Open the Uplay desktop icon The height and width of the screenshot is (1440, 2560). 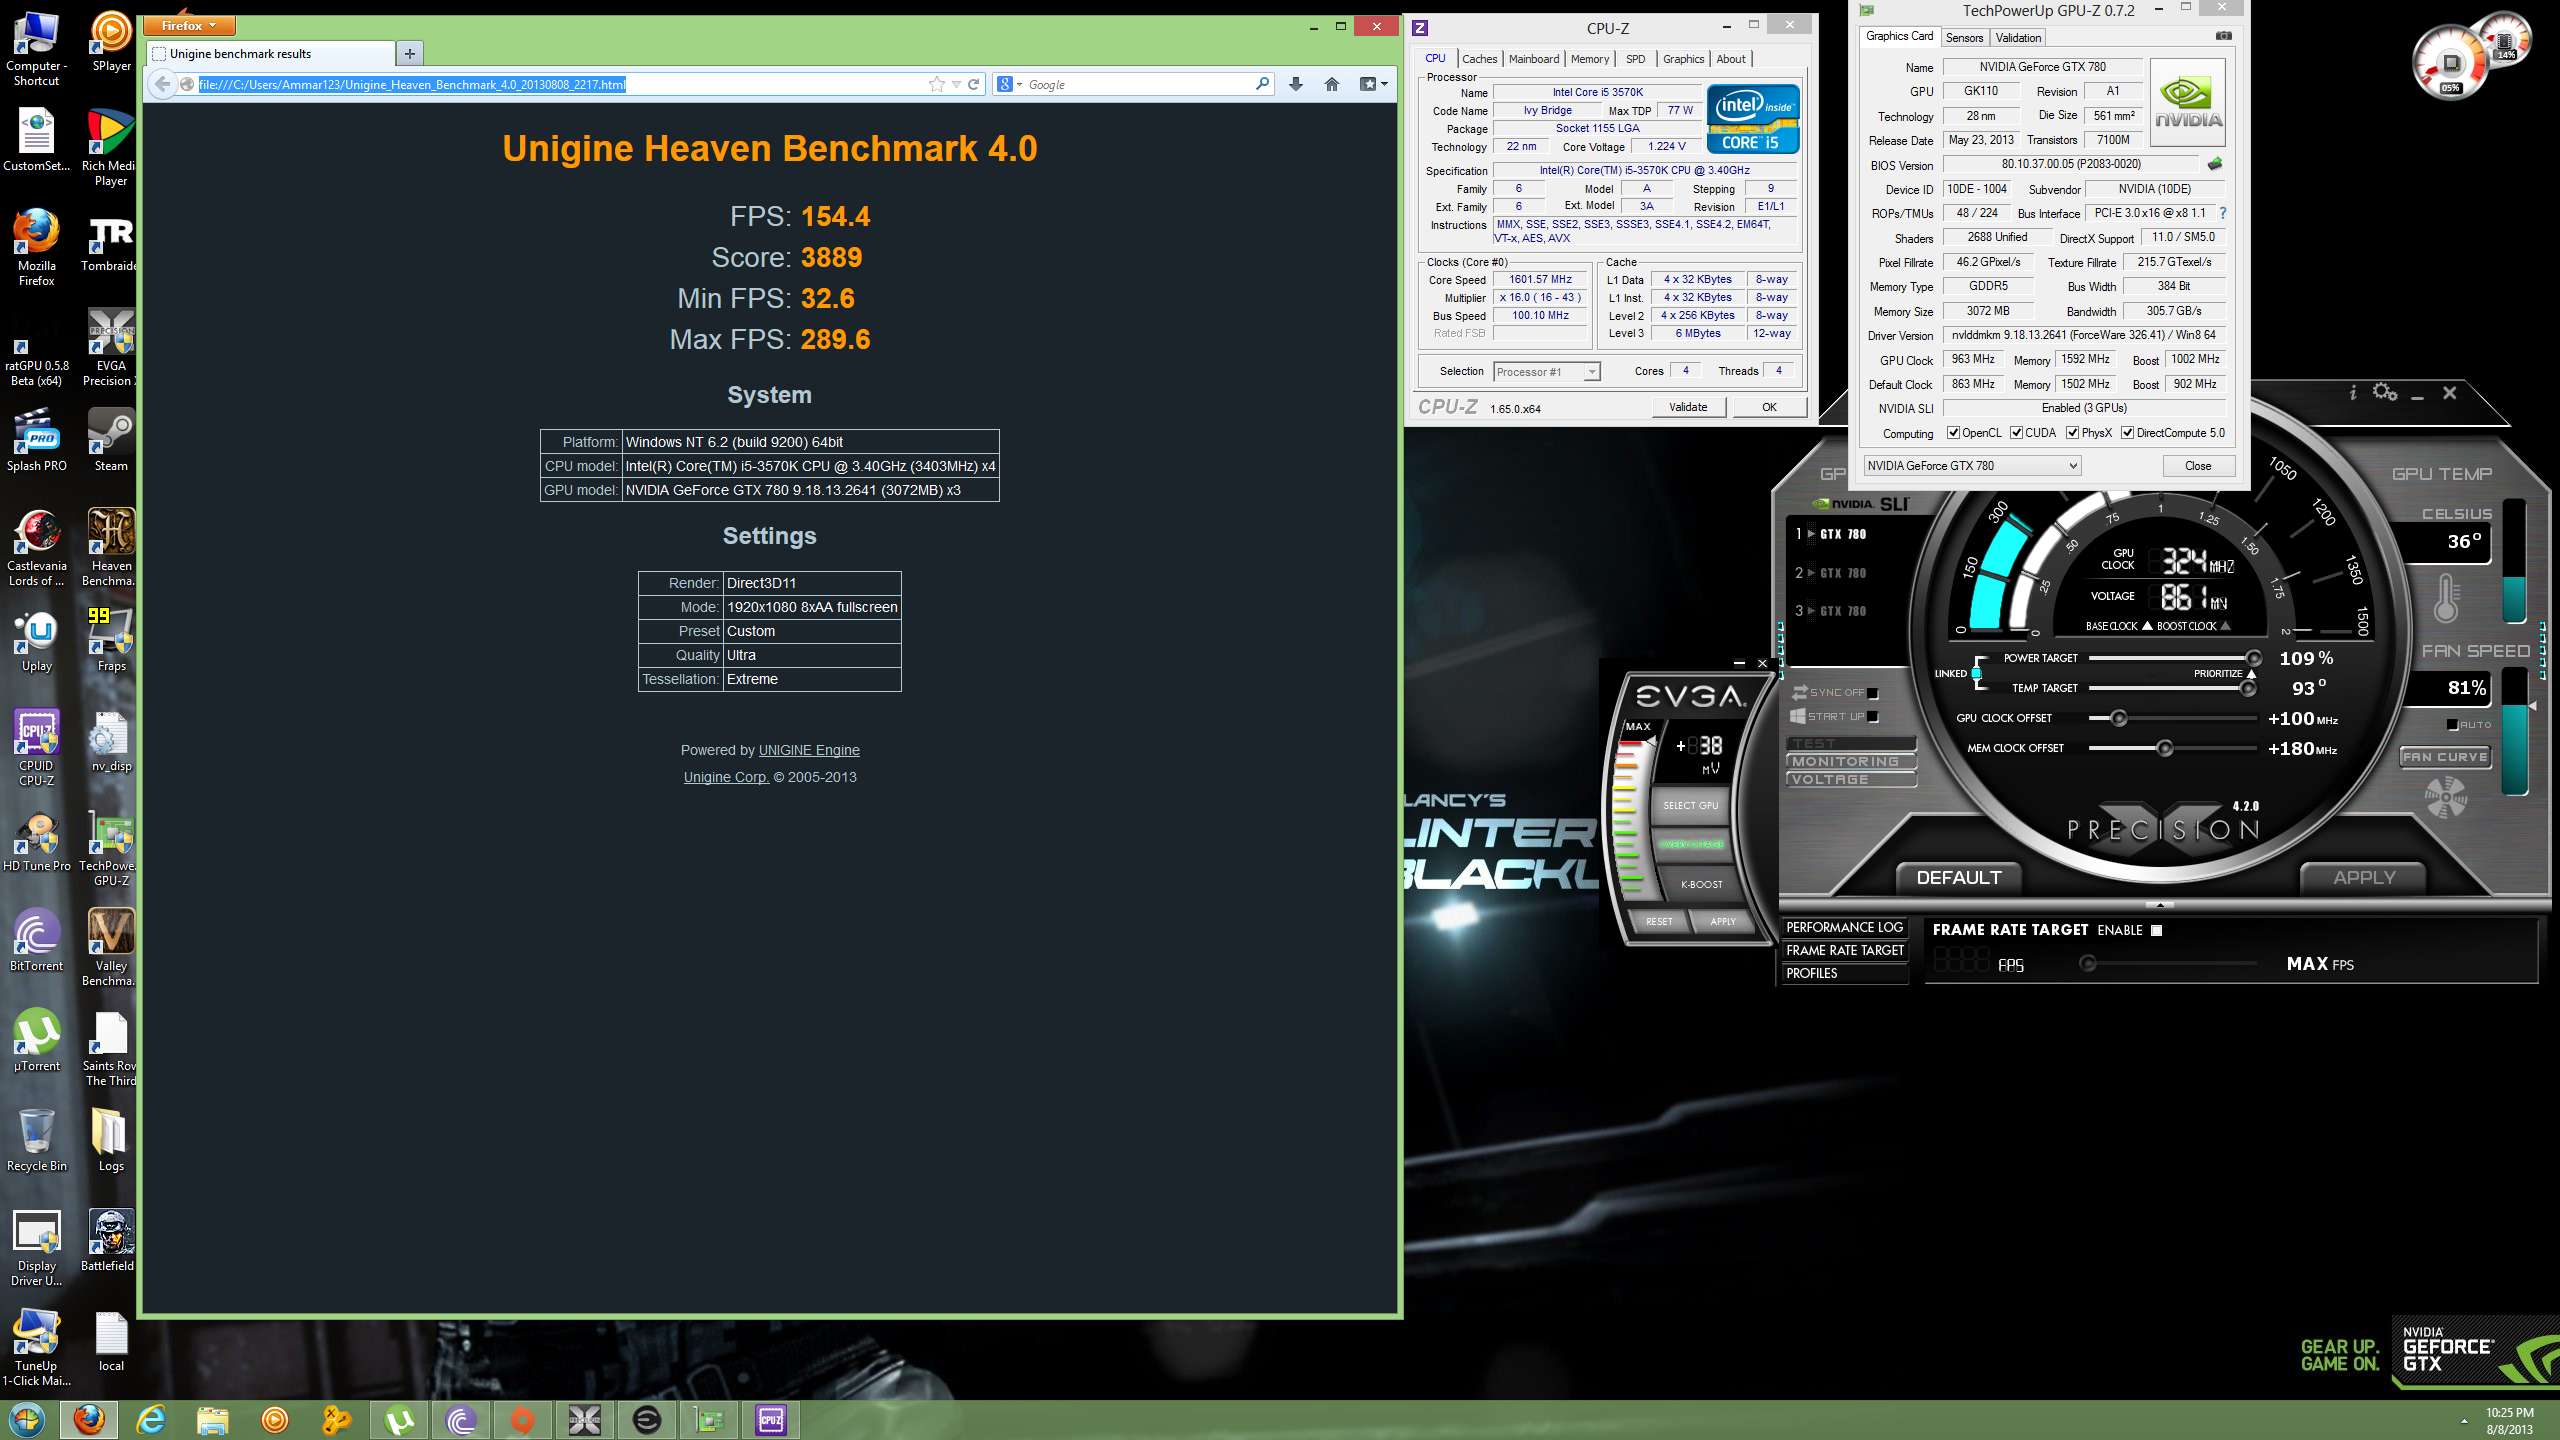(37, 638)
